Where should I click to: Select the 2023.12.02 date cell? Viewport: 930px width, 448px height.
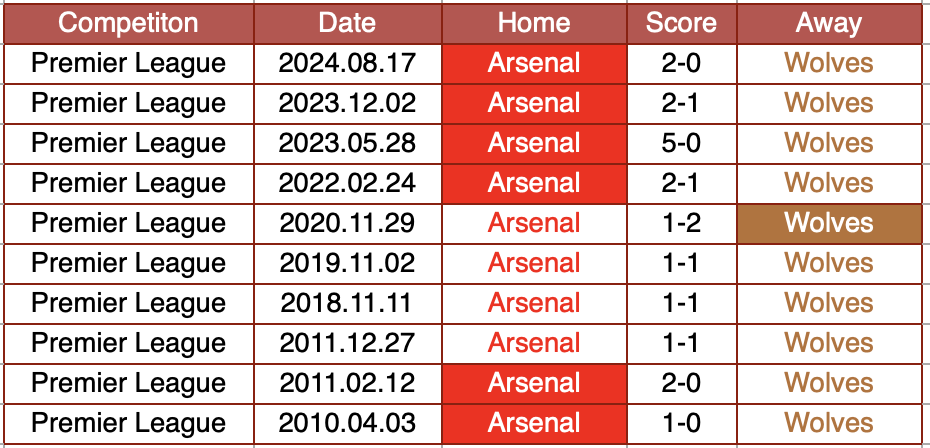tap(347, 103)
